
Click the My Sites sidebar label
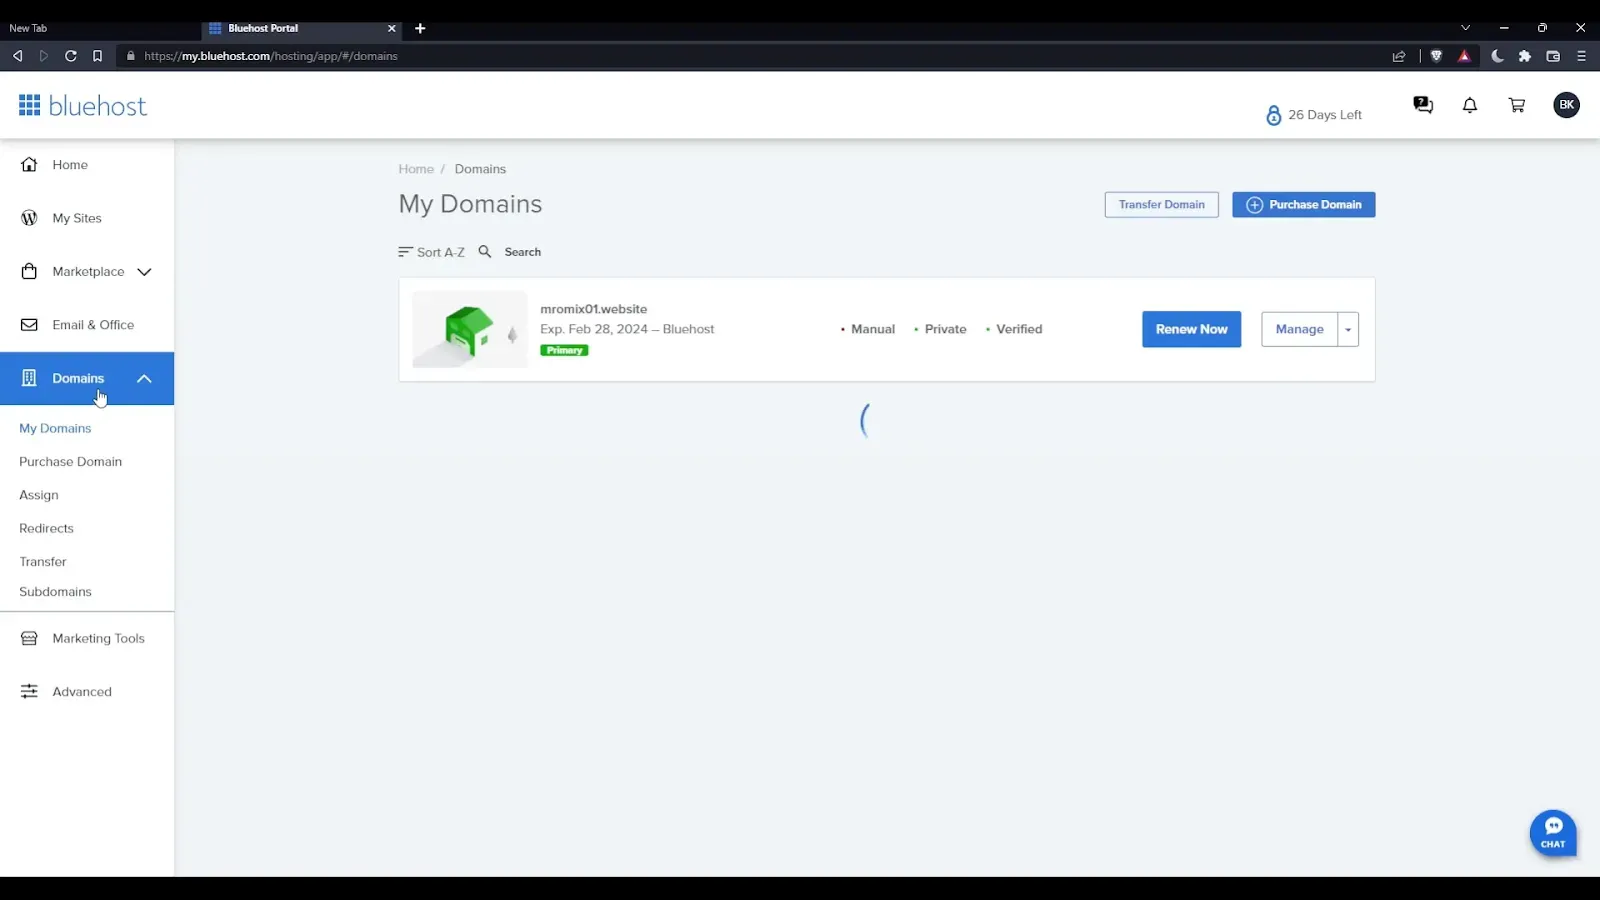(x=77, y=218)
